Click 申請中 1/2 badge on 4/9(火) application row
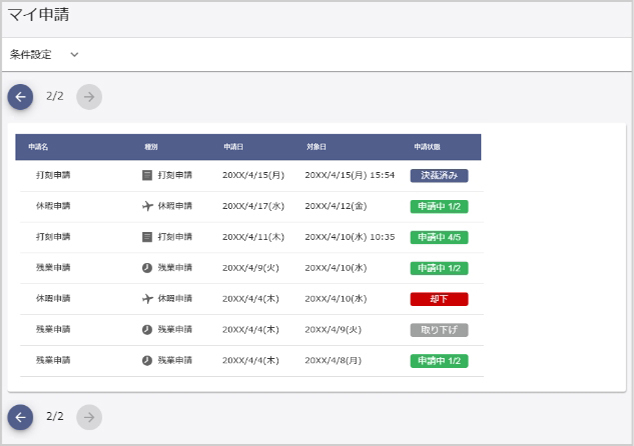Image resolution: width=634 pixels, height=446 pixels. pyautogui.click(x=439, y=268)
